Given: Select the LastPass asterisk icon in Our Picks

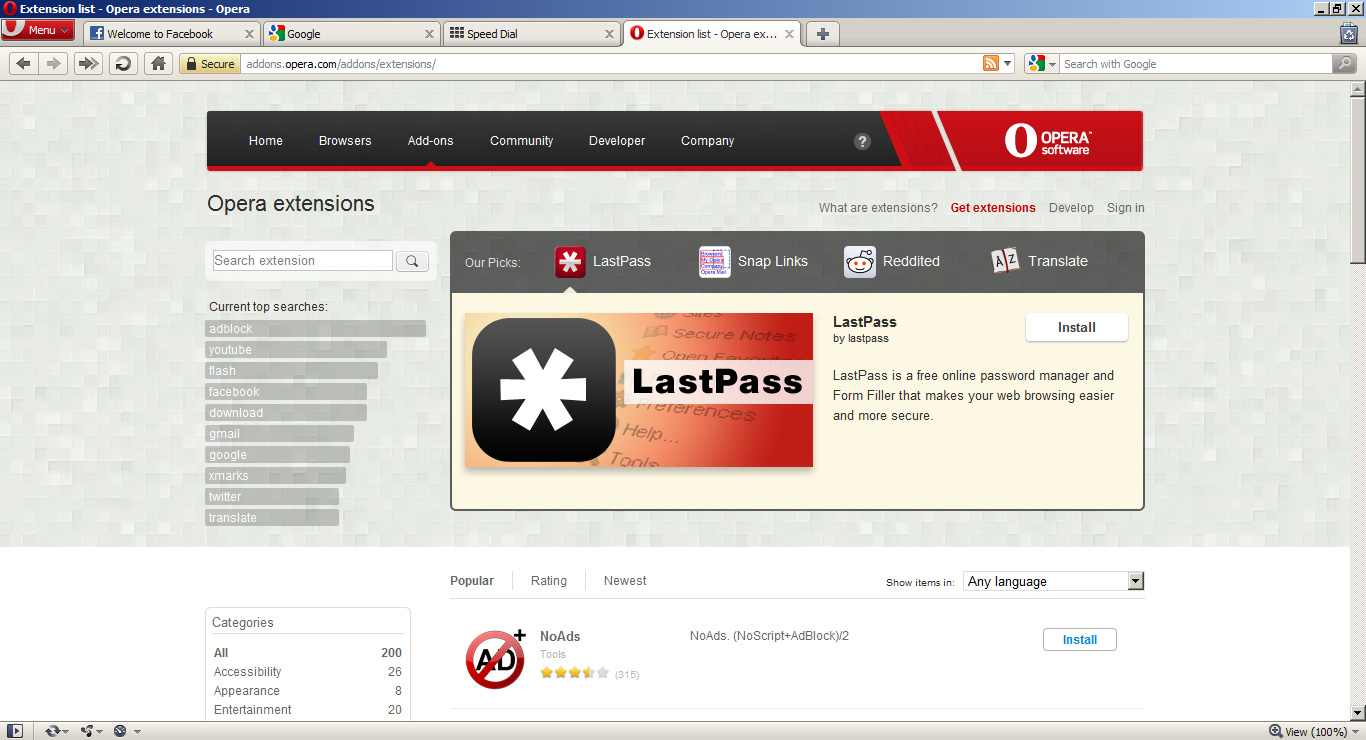Looking at the screenshot, I should pyautogui.click(x=569, y=261).
